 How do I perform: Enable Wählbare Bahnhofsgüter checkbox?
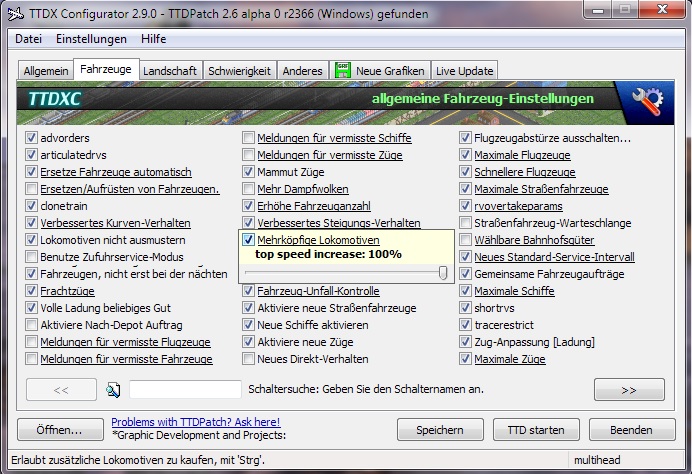[x=465, y=240]
